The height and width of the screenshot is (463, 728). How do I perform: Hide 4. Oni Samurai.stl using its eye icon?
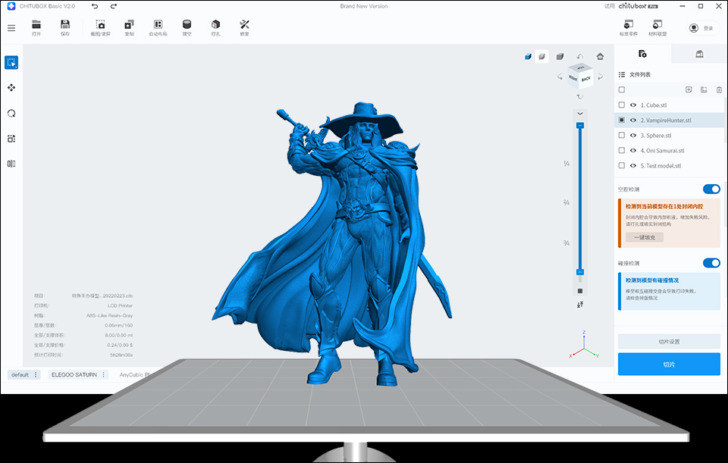click(x=633, y=150)
